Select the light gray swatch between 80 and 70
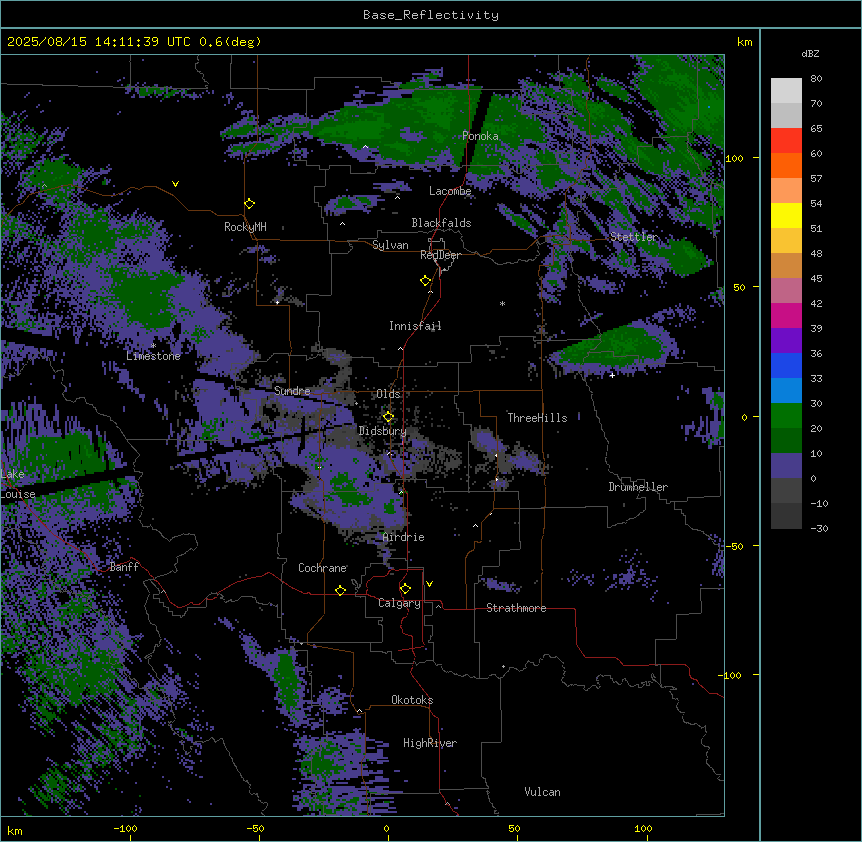This screenshot has width=862, height=842. (x=786, y=91)
